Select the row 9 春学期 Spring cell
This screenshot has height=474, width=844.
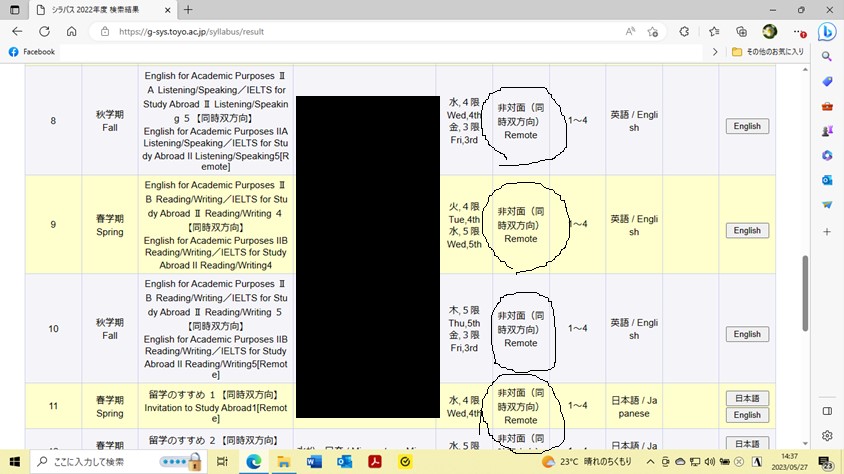point(110,225)
